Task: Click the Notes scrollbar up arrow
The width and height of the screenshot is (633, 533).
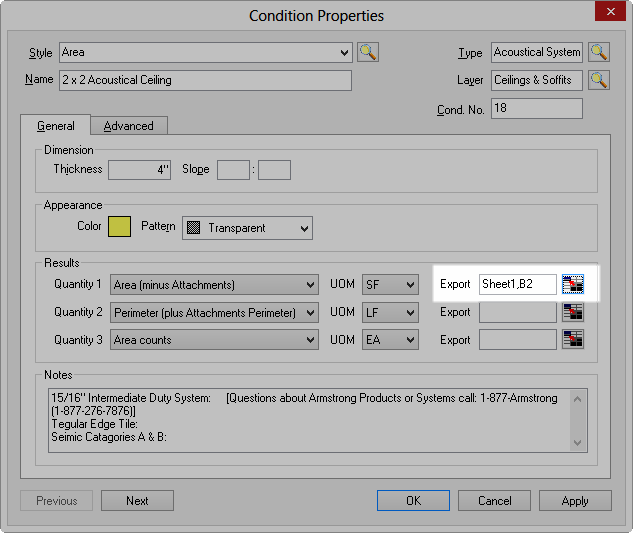Action: [578, 399]
